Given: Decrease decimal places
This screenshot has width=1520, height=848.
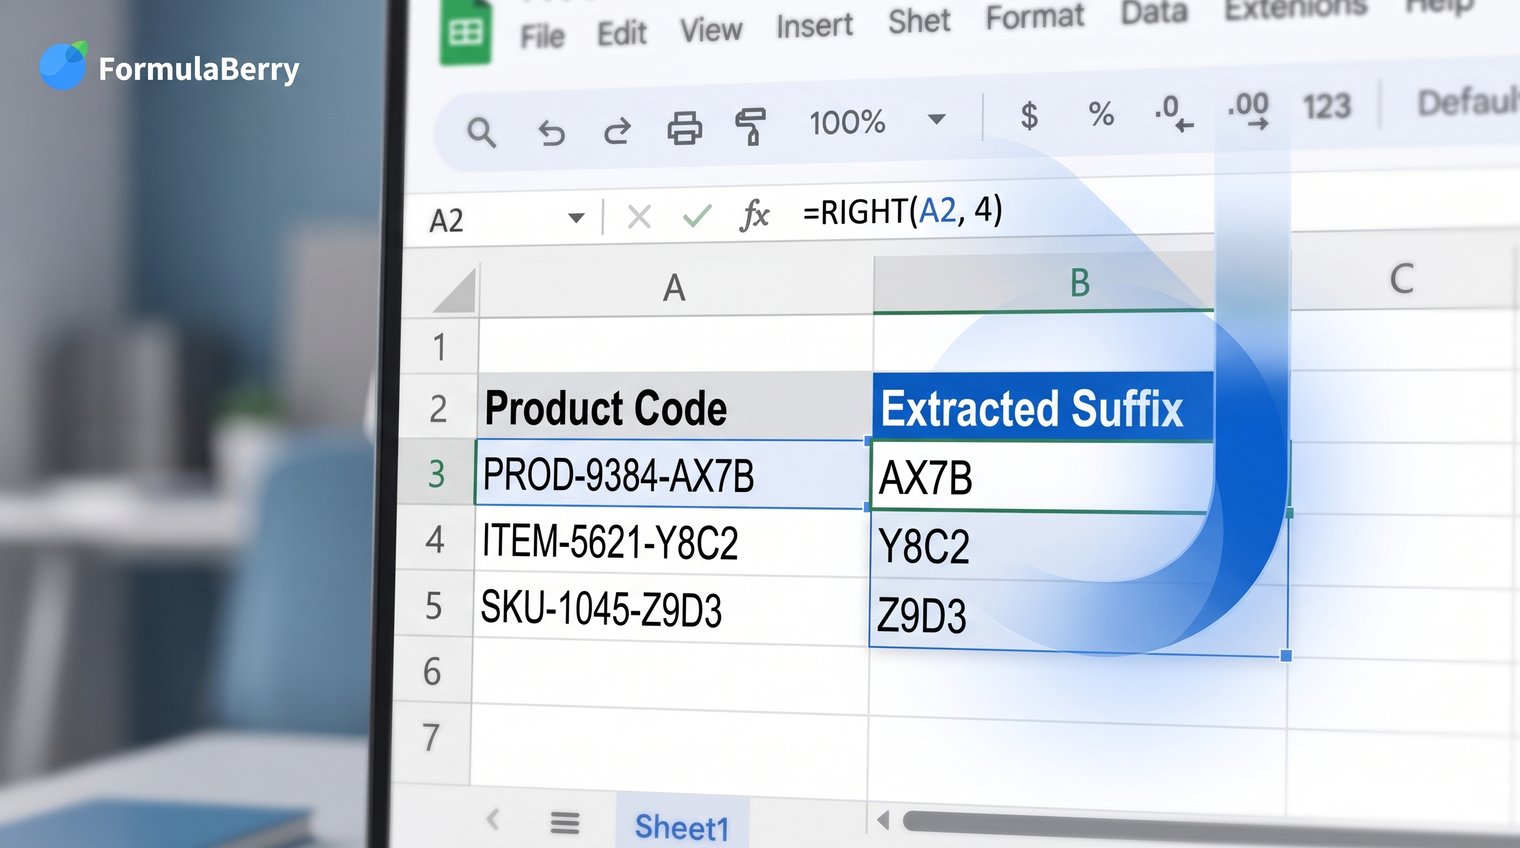Looking at the screenshot, I should tap(1173, 112).
